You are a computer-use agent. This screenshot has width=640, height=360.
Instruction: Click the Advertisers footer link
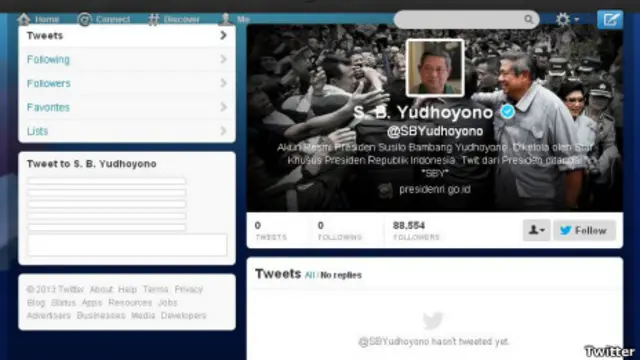click(x=49, y=316)
